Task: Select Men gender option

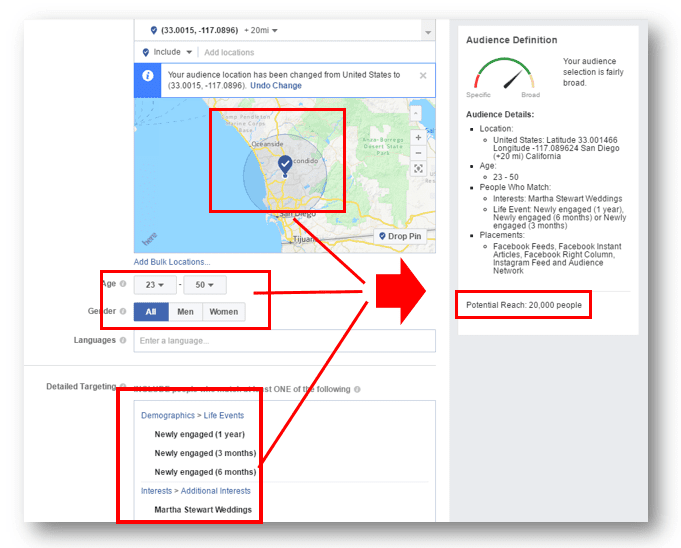Action: (185, 312)
